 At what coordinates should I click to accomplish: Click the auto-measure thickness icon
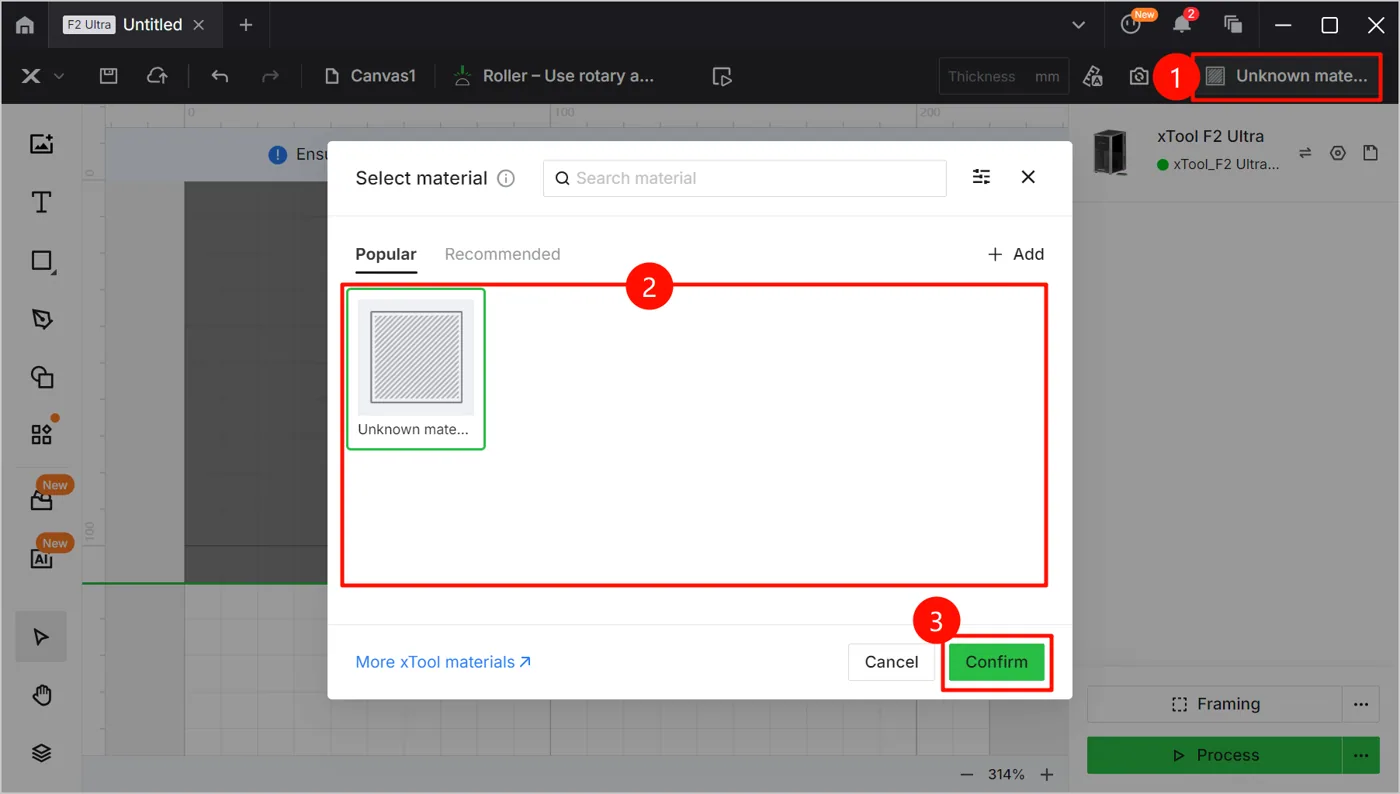point(1093,76)
